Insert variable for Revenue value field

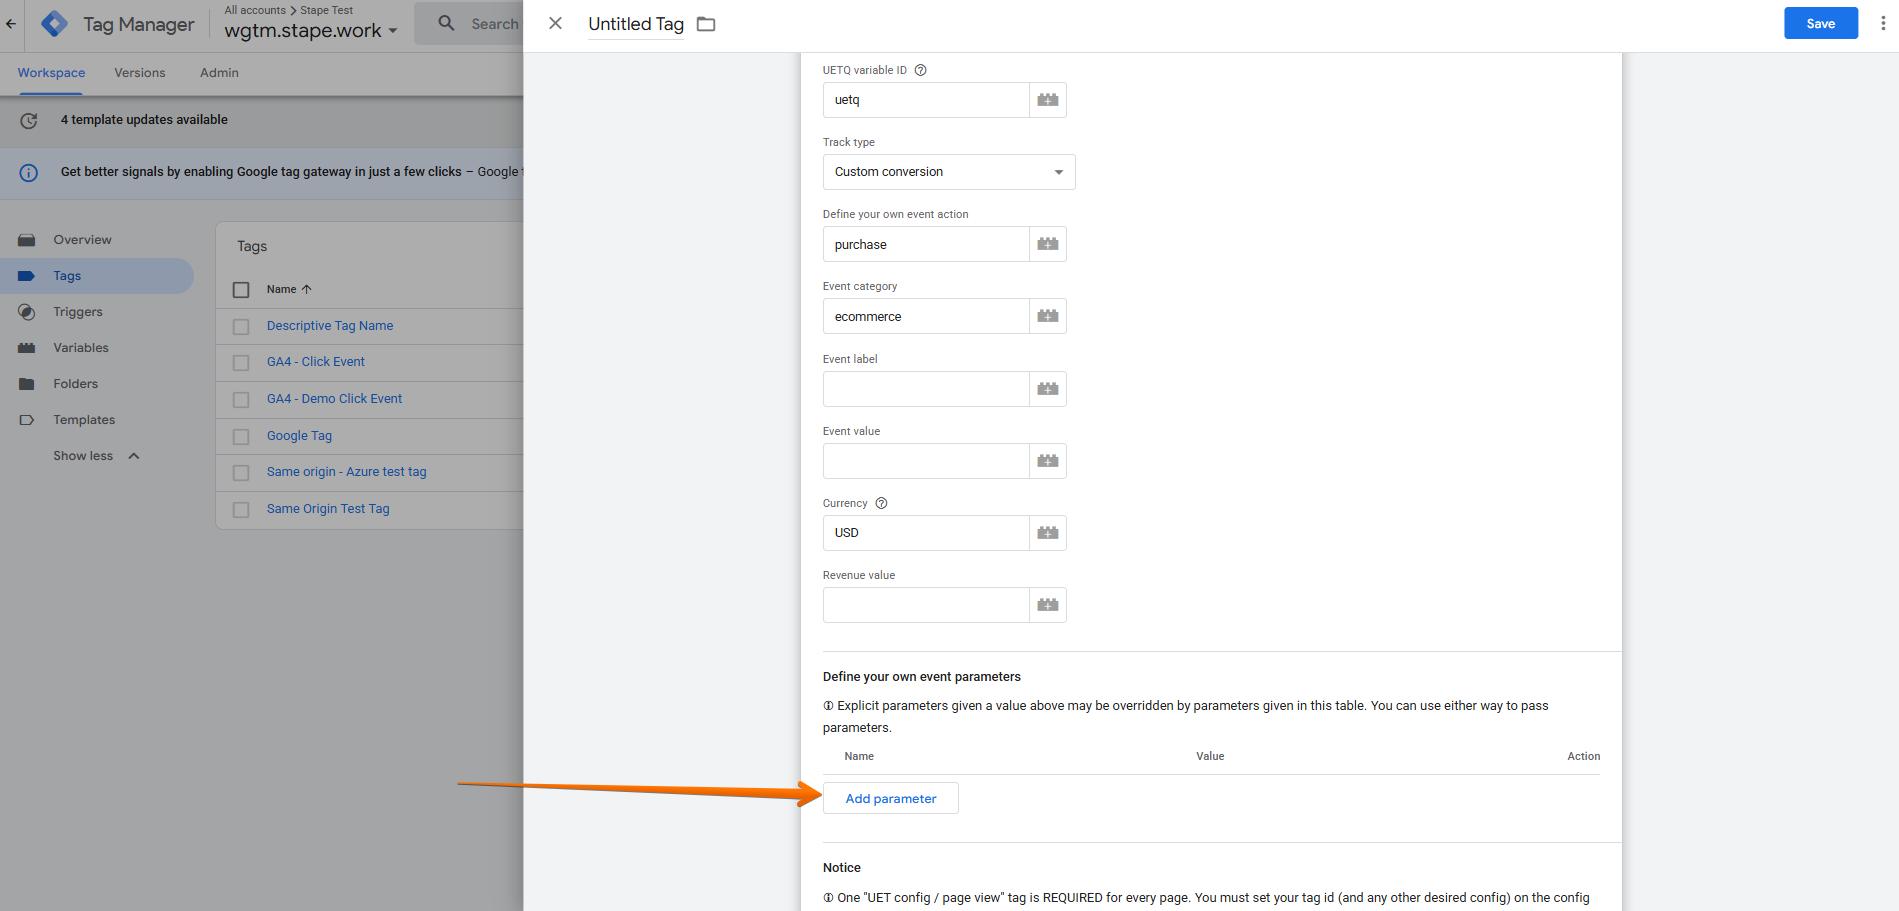tap(1048, 605)
